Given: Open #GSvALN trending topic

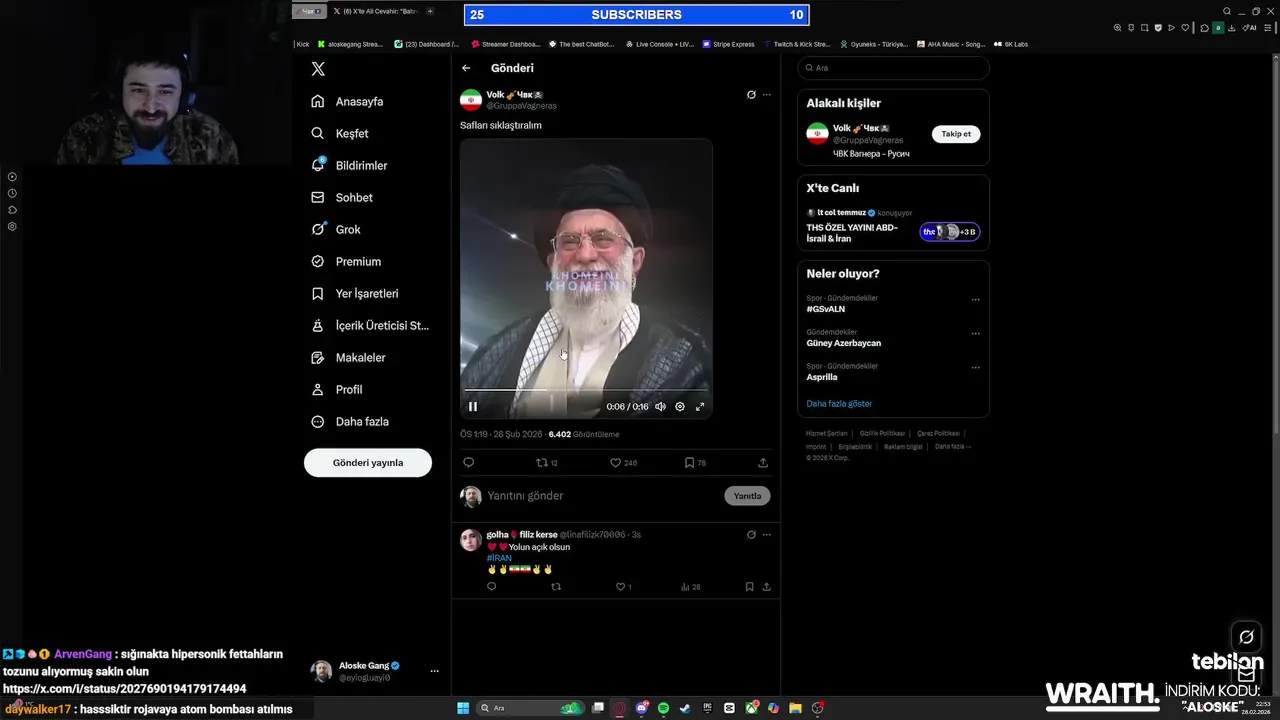Looking at the screenshot, I should 826,309.
